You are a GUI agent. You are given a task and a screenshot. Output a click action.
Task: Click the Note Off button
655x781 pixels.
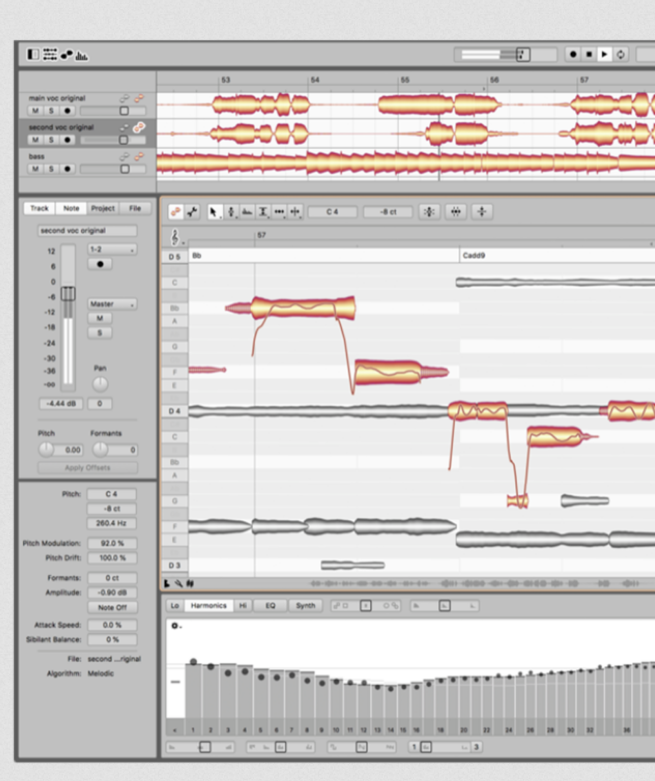point(112,608)
